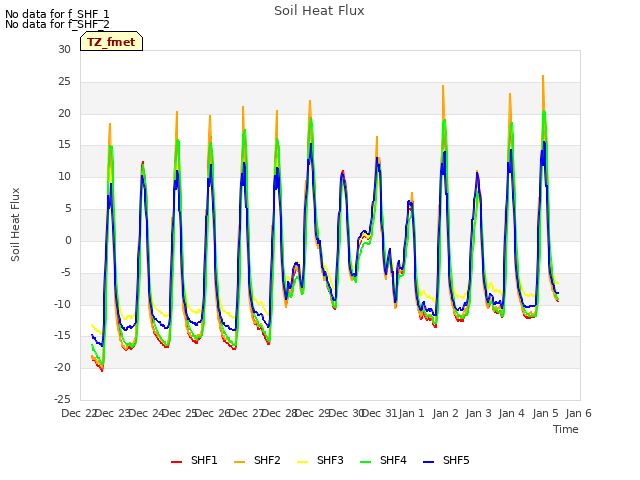Click the SHF2 legend entry
This screenshot has height=480, width=640.
(257, 460)
